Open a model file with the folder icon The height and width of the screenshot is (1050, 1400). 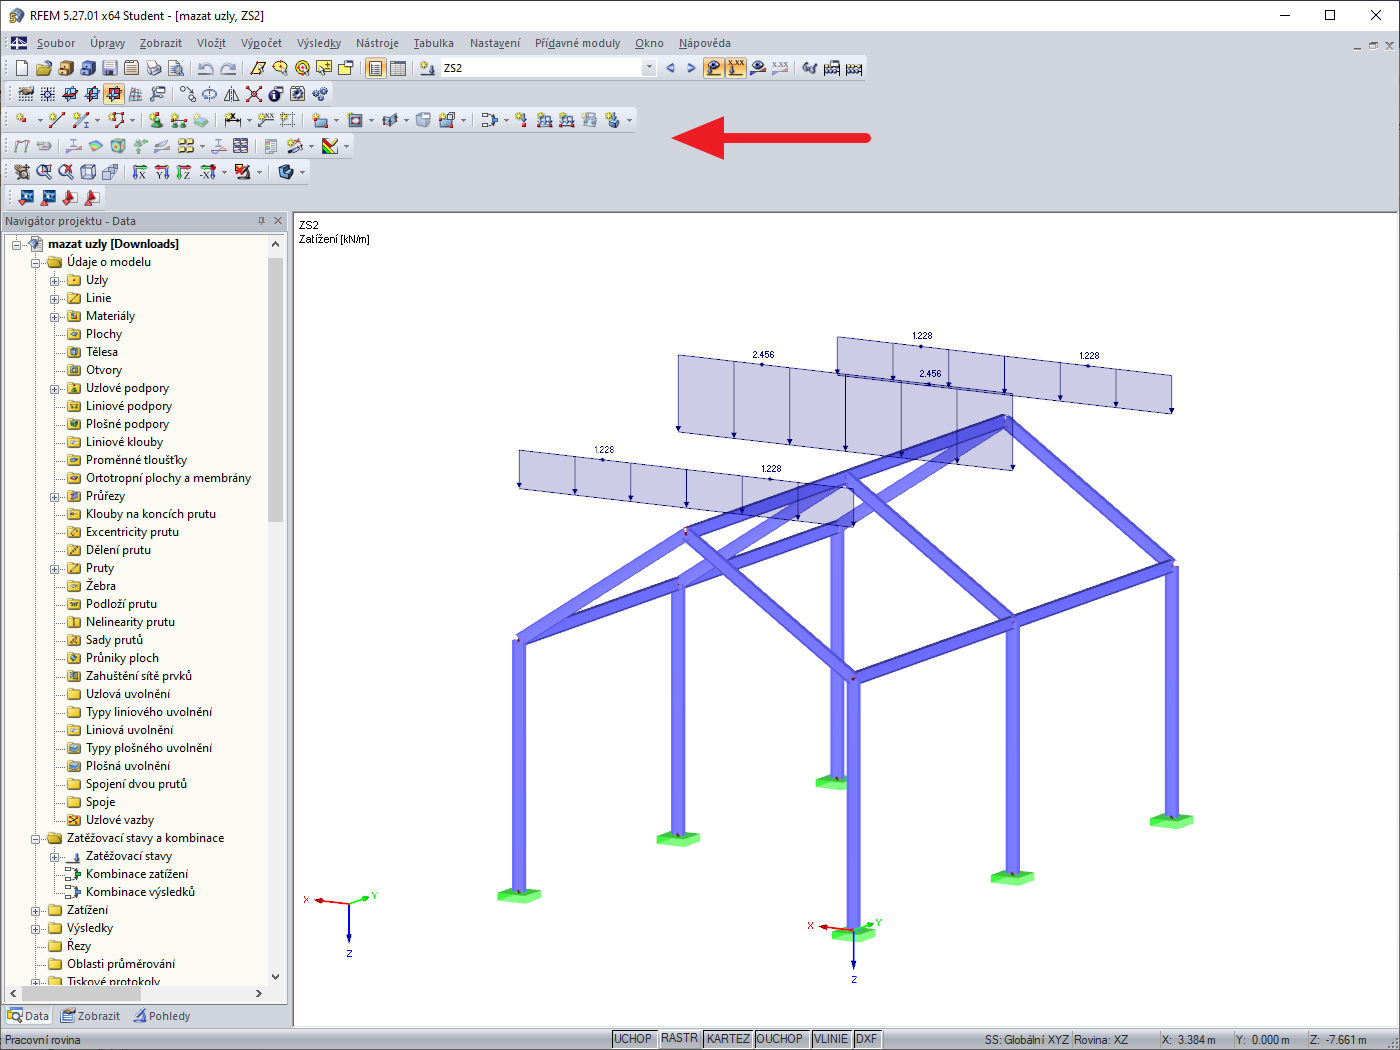point(44,68)
